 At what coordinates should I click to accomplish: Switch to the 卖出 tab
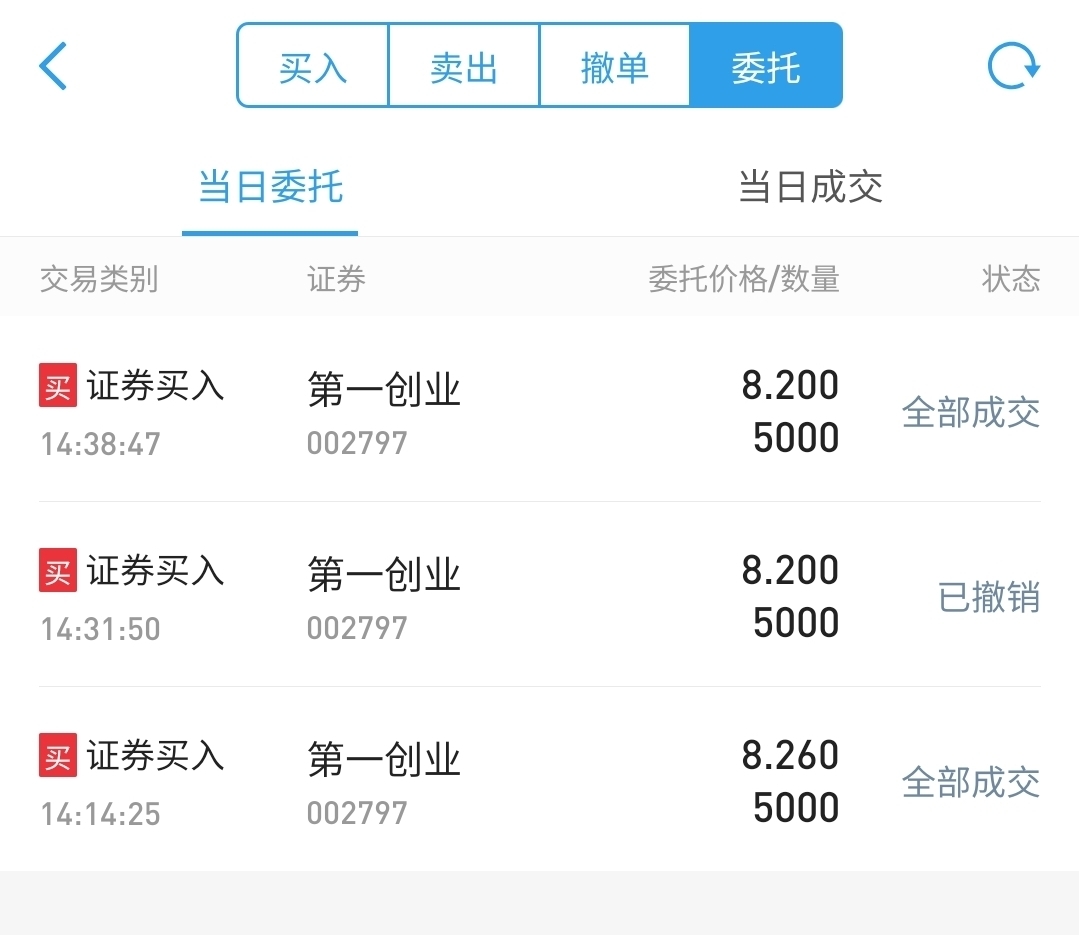coord(464,65)
